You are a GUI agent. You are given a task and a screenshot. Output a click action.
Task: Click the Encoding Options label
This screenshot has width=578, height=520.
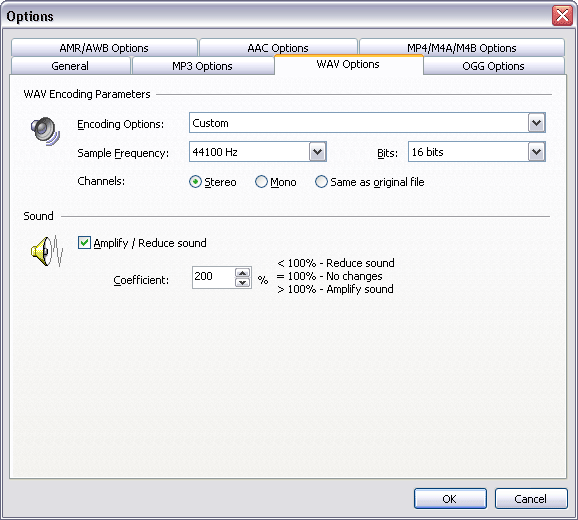pos(121,124)
